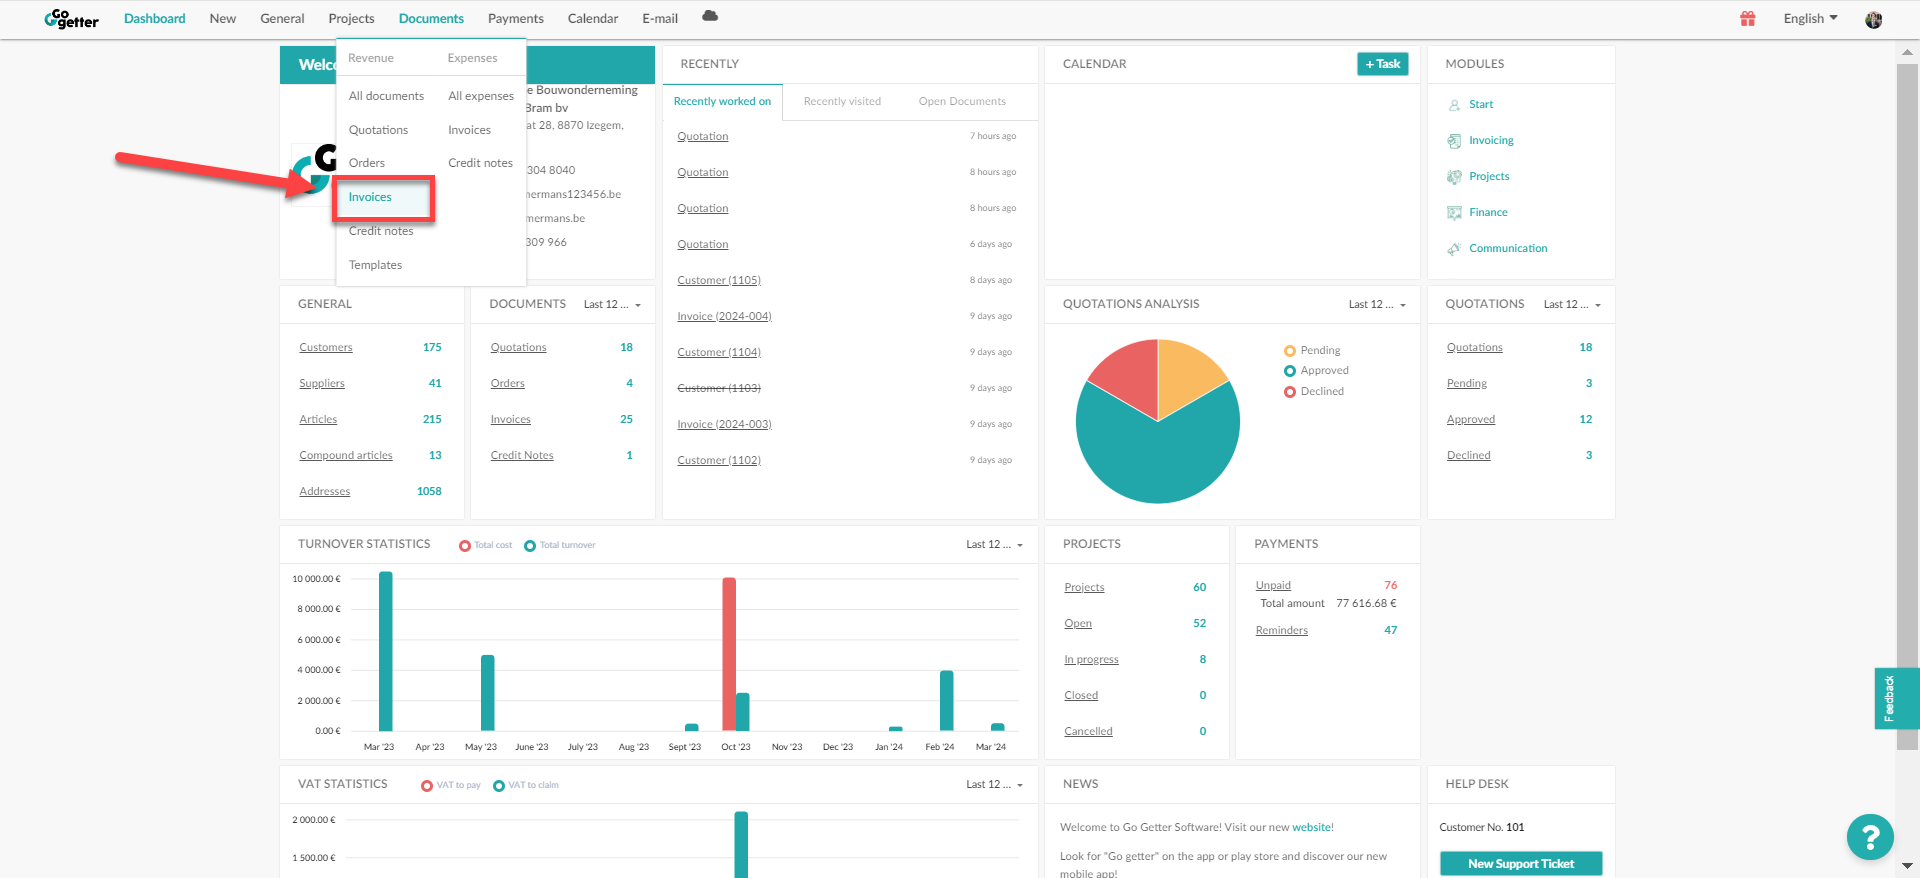Select Templates in Documents menu
The image size is (1920, 878).
375,265
